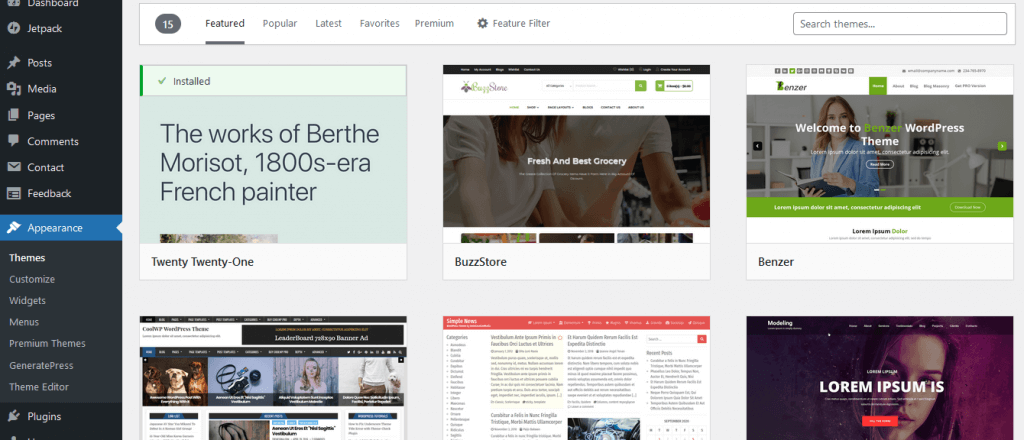
Task: Open Plugins in the admin sidebar
Action: [x=44, y=416]
